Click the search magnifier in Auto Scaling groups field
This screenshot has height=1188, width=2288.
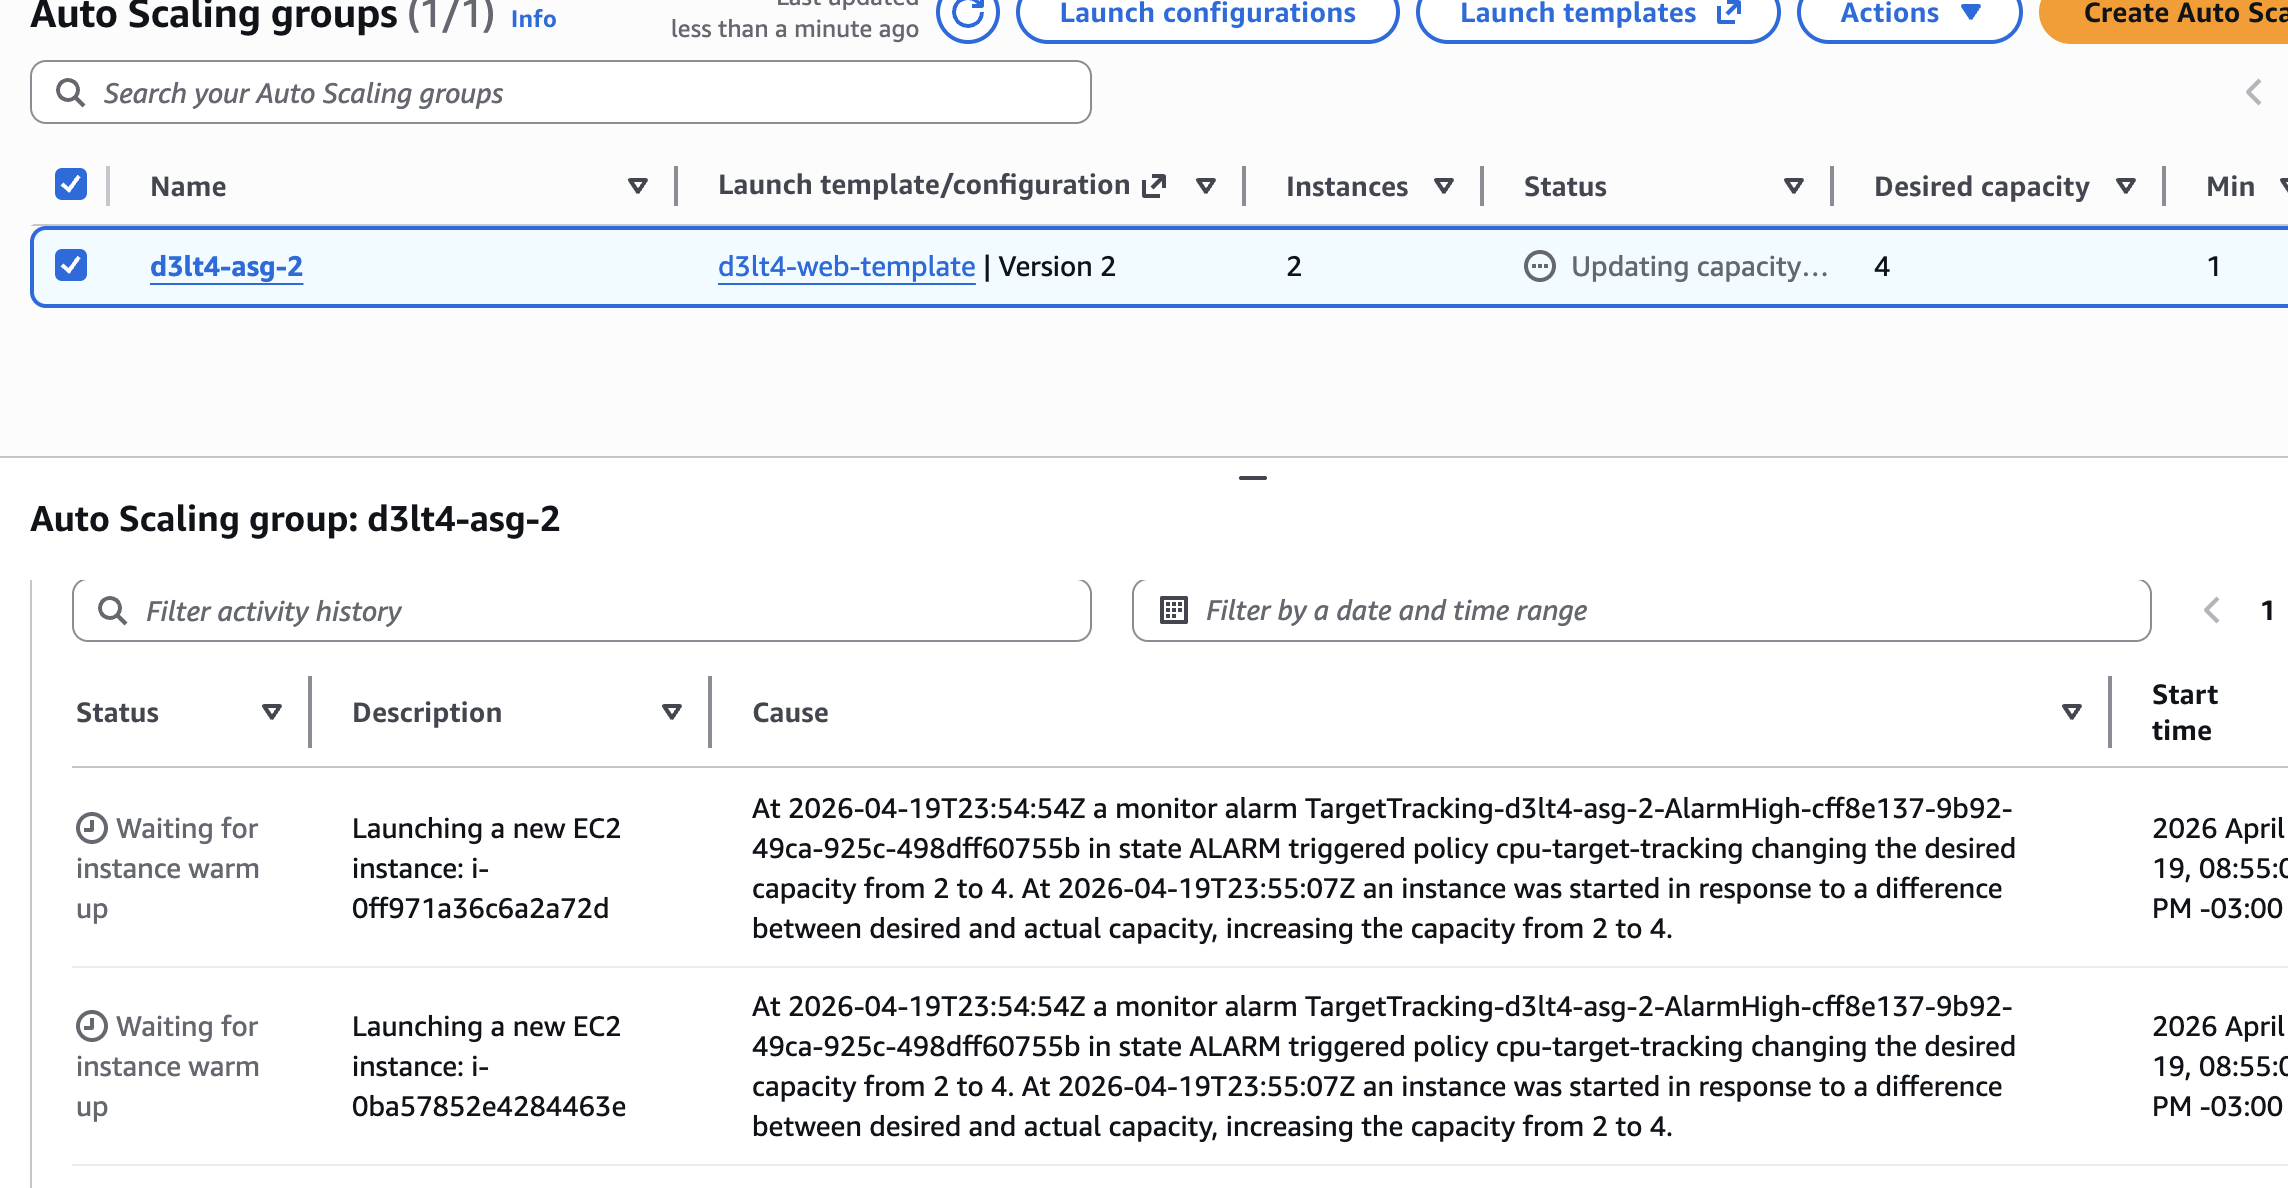[x=70, y=93]
